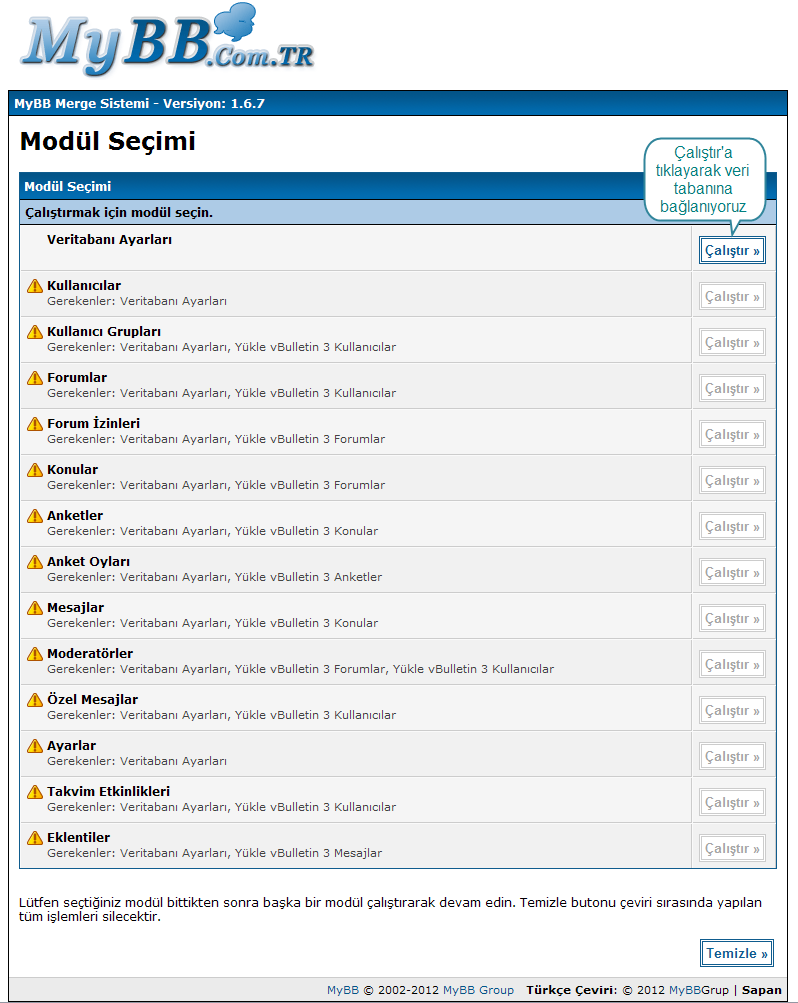
Task: Click warning icon beside Özel Mesajlar
Action: pos(35,700)
